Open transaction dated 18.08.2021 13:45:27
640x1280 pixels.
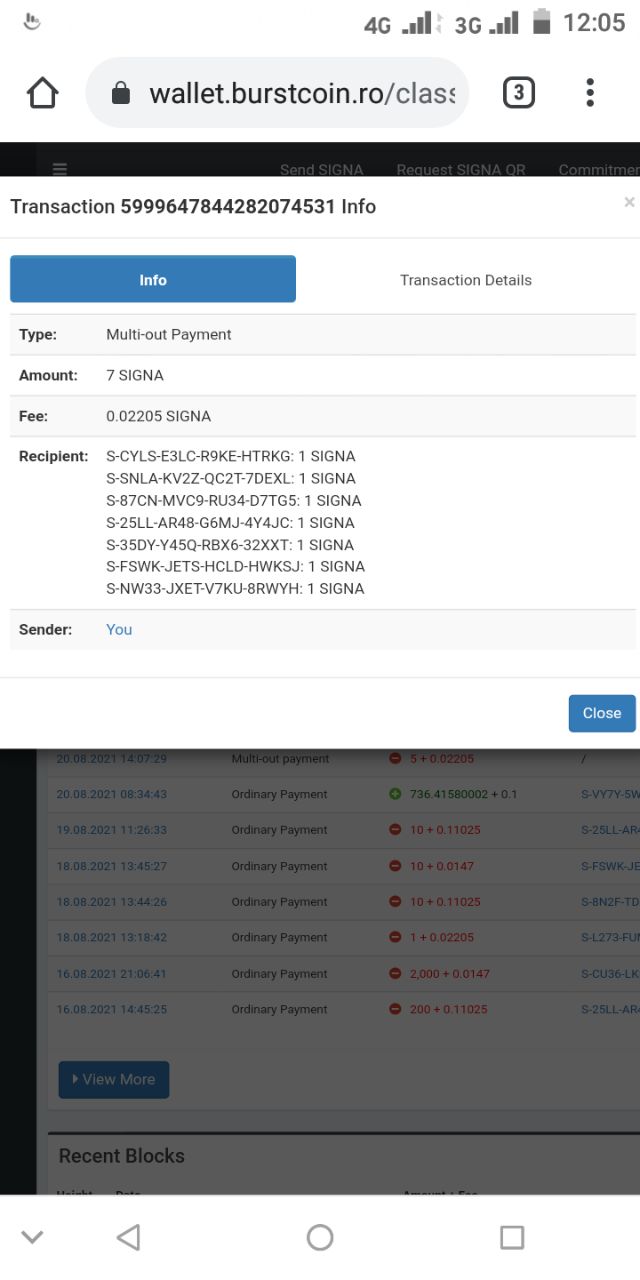112,866
